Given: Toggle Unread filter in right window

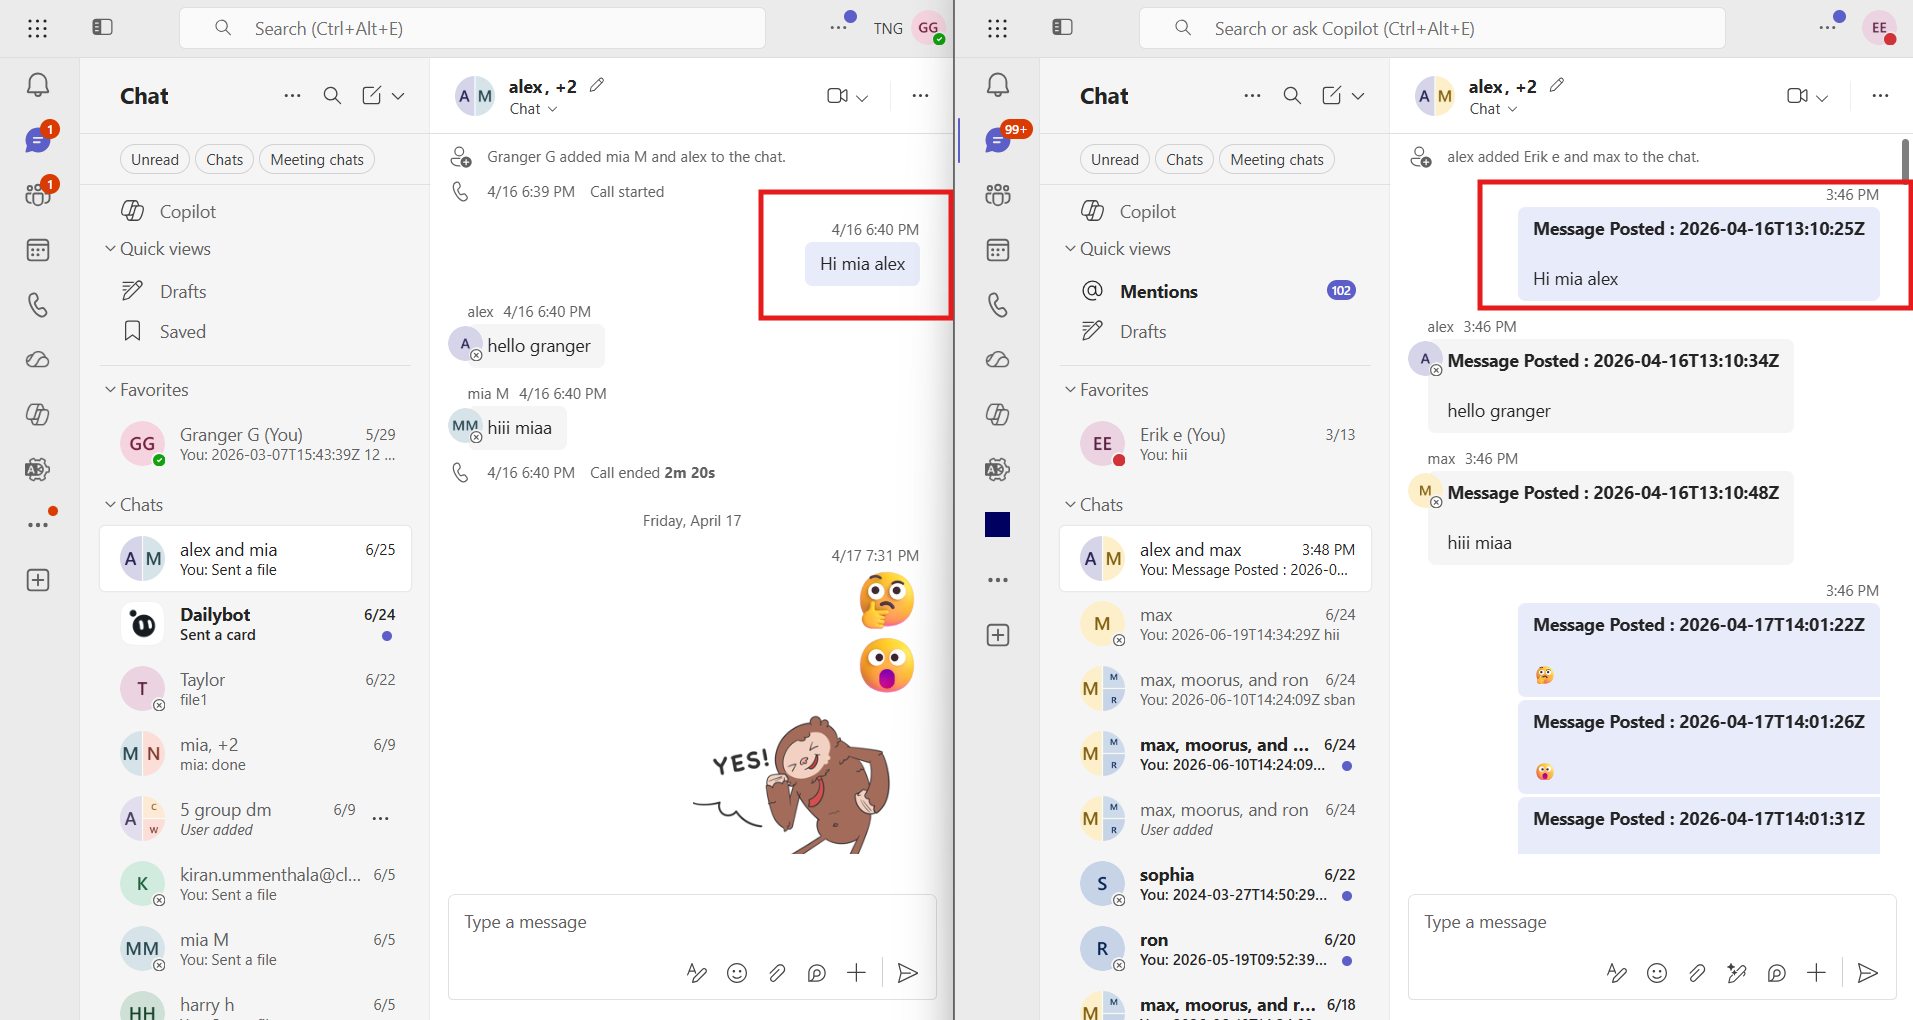Looking at the screenshot, I should point(1115,160).
